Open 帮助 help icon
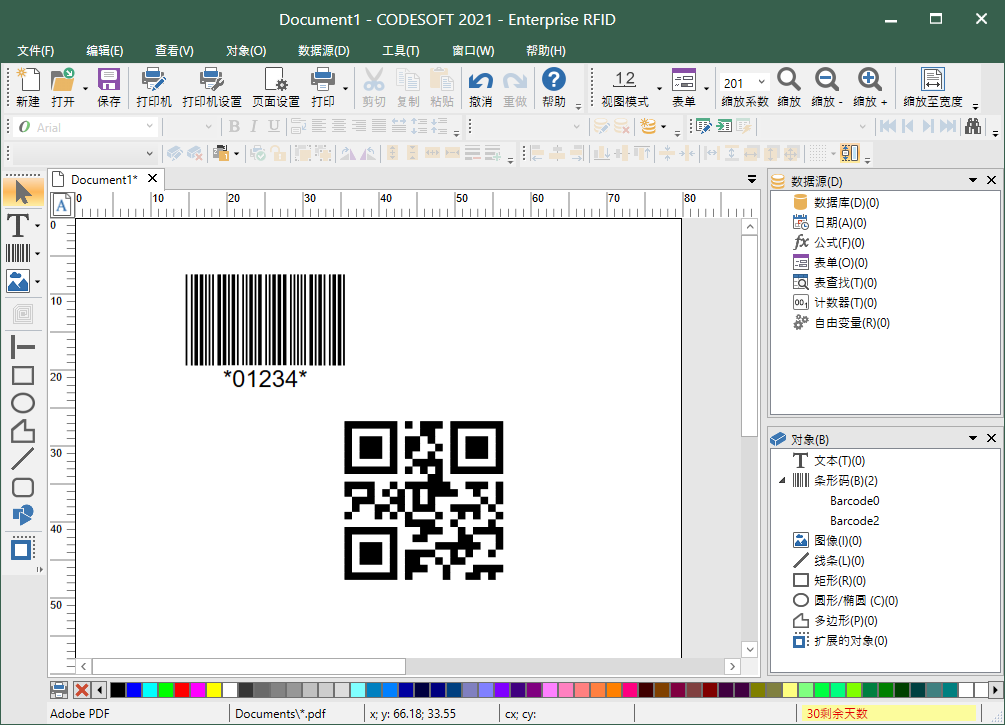This screenshot has width=1005, height=725. [x=553, y=87]
